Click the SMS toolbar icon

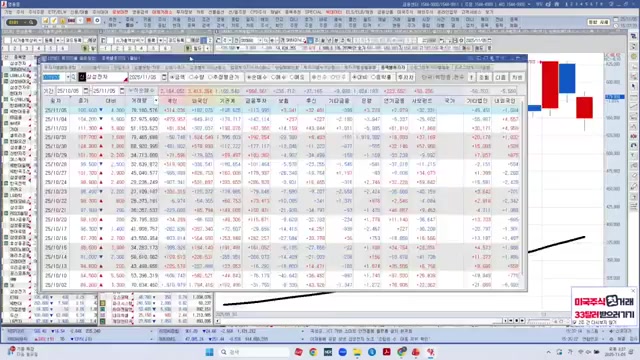click(71, 21)
